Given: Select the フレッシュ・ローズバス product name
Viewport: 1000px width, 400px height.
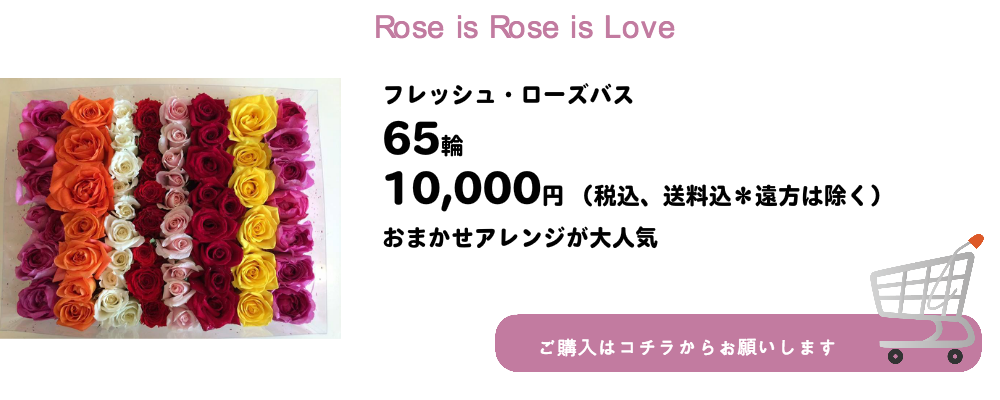Looking at the screenshot, I should pyautogui.click(x=508, y=97).
